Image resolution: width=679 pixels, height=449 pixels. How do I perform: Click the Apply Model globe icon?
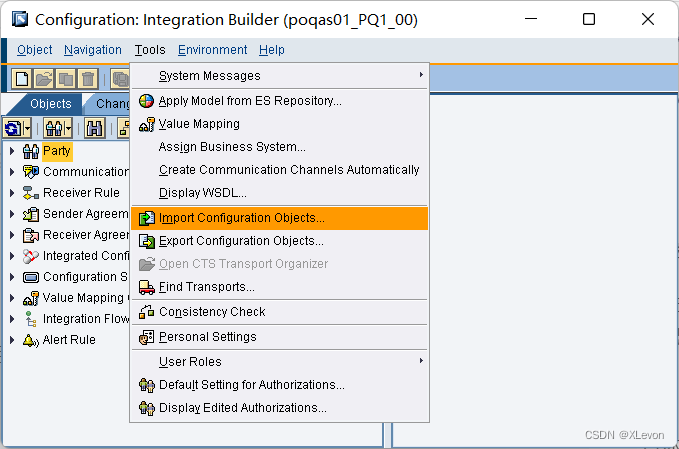coord(146,101)
